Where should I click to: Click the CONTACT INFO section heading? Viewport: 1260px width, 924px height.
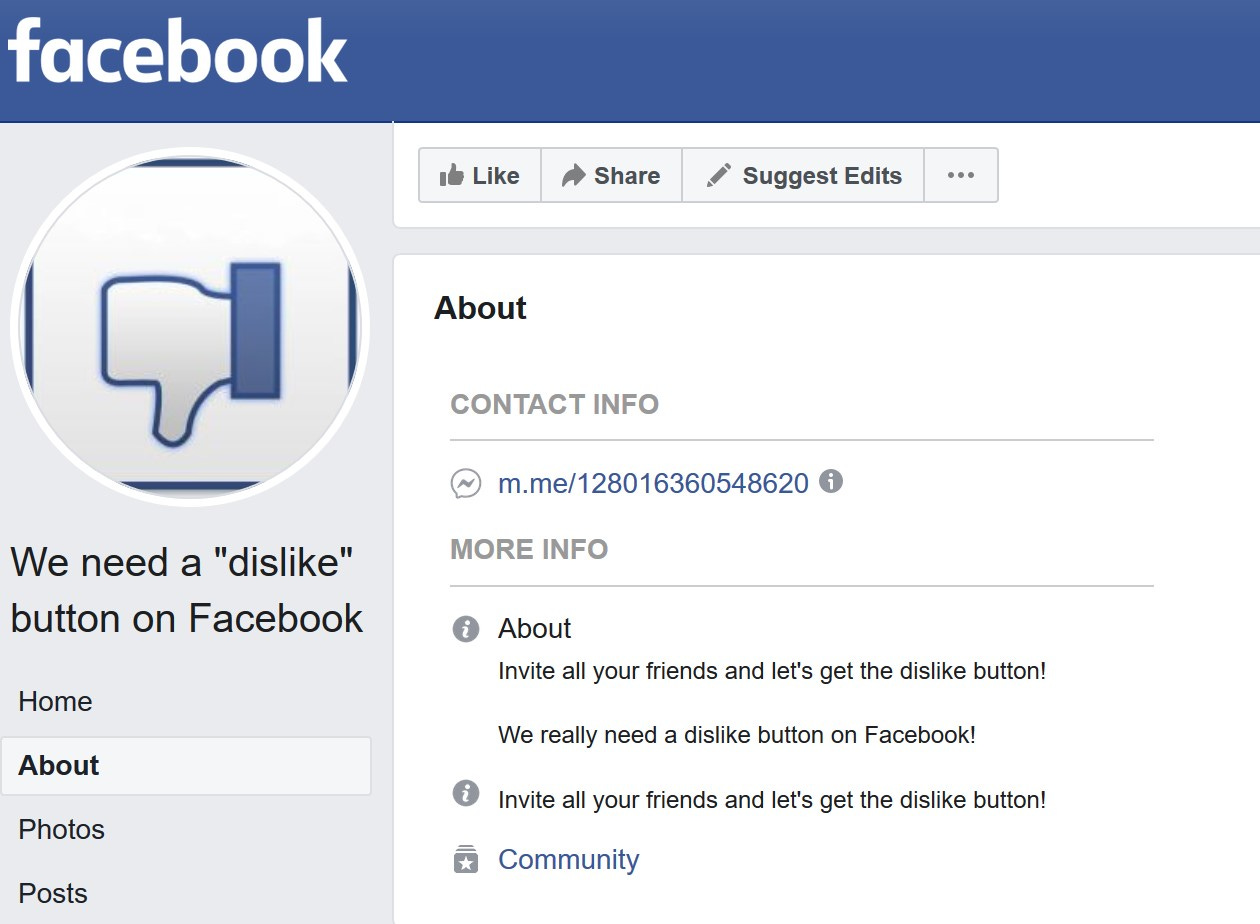[555, 405]
